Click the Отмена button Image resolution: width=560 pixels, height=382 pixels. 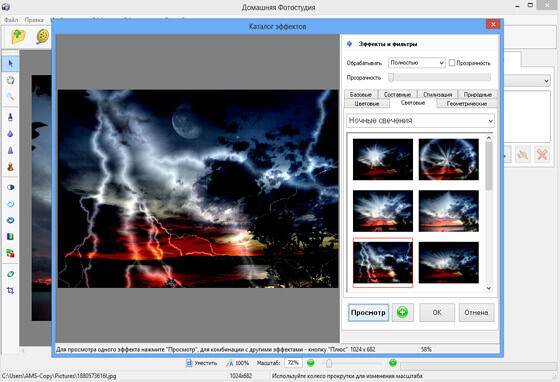coord(476,312)
